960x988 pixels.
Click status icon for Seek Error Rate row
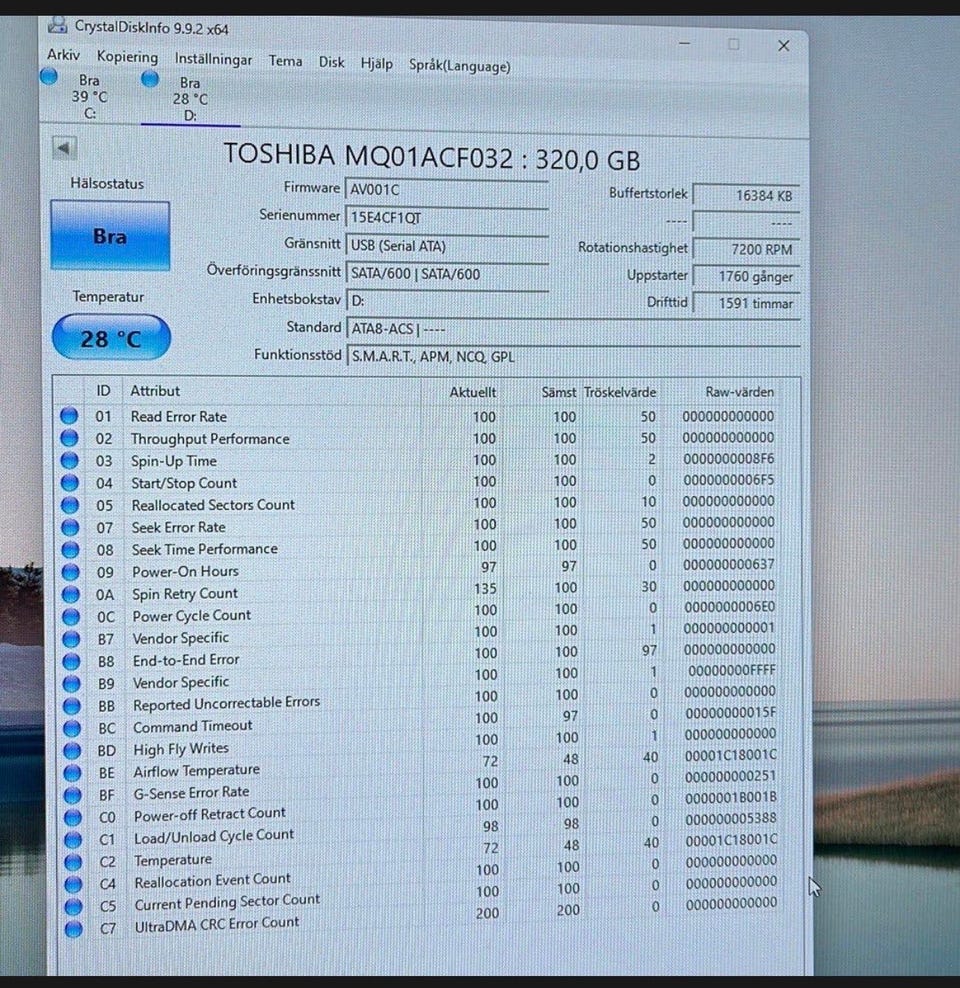70,527
